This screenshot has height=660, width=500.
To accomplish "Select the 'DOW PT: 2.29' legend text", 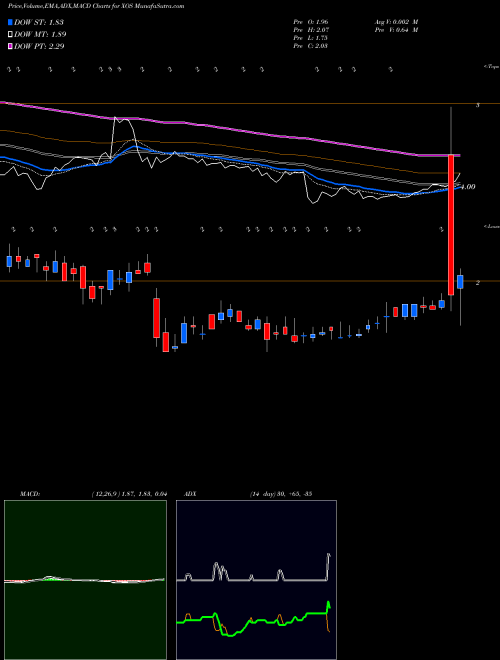I will pyautogui.click(x=39, y=46).
